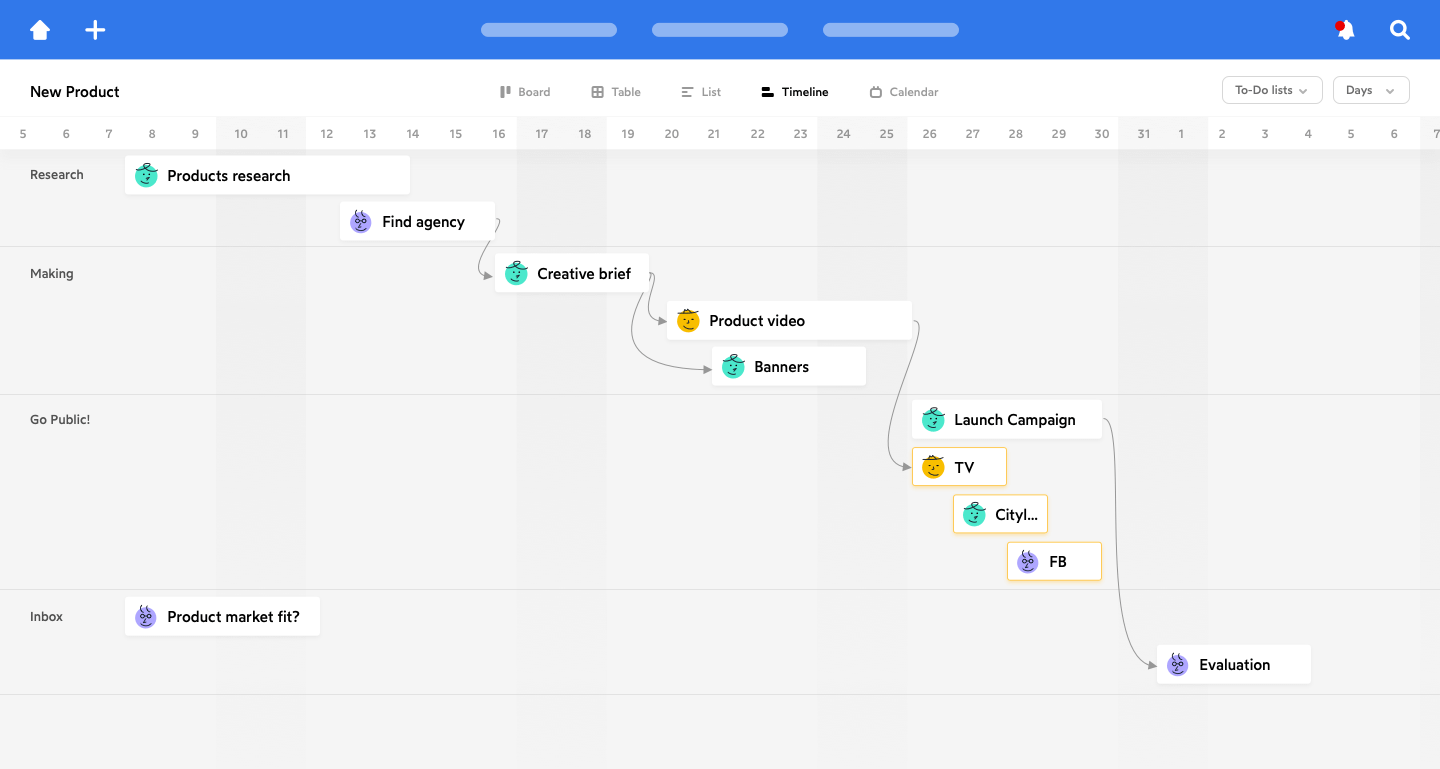Screen dimensions: 1440x769
Task: Click the green avatar on Banners task
Action: pyautogui.click(x=733, y=367)
